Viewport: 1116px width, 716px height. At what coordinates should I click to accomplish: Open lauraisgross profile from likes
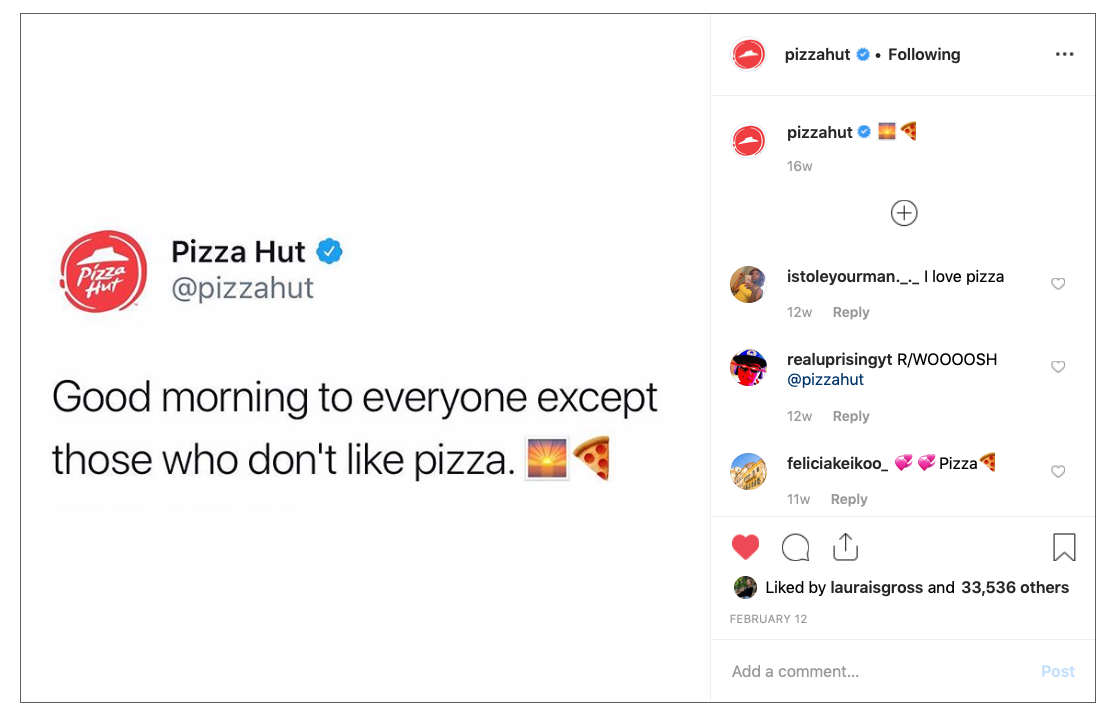click(x=877, y=587)
